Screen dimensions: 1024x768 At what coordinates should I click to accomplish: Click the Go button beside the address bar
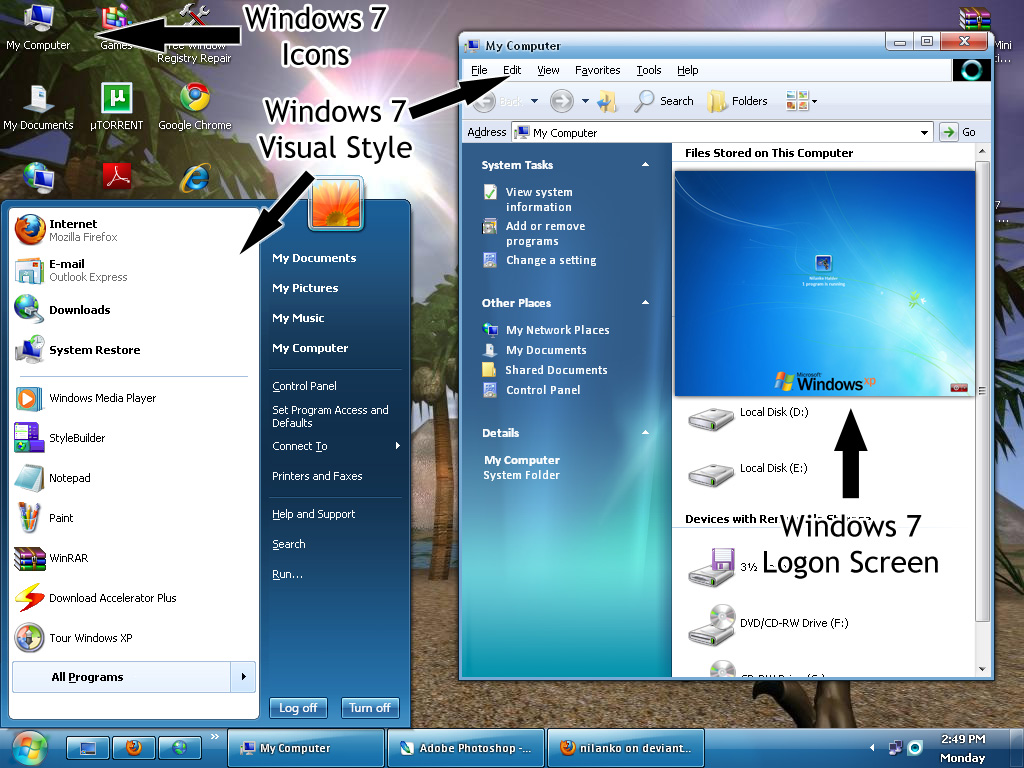[x=947, y=131]
